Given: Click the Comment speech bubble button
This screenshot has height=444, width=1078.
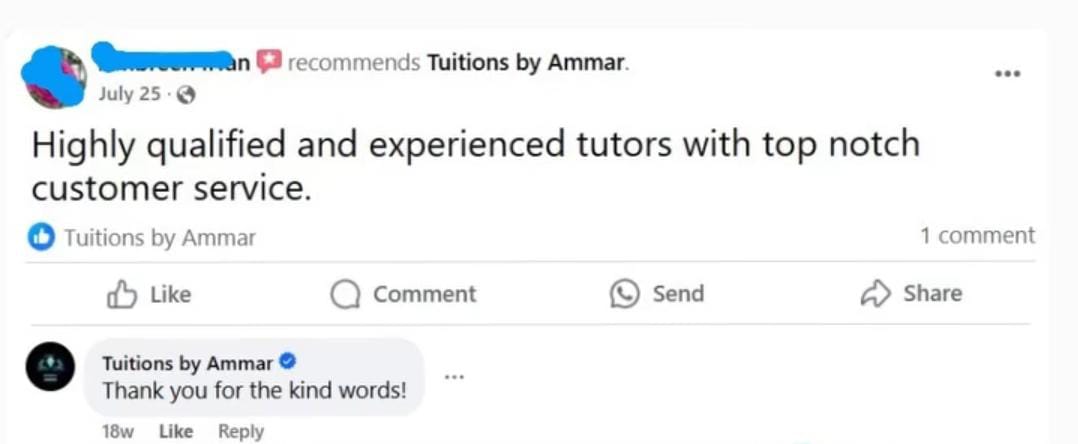Looking at the screenshot, I should [403, 294].
